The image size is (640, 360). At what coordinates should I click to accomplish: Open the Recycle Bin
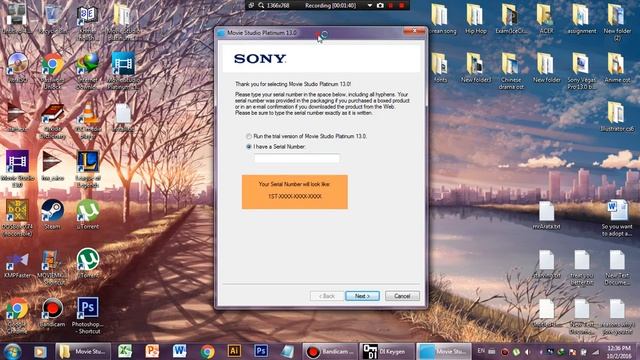click(52, 18)
